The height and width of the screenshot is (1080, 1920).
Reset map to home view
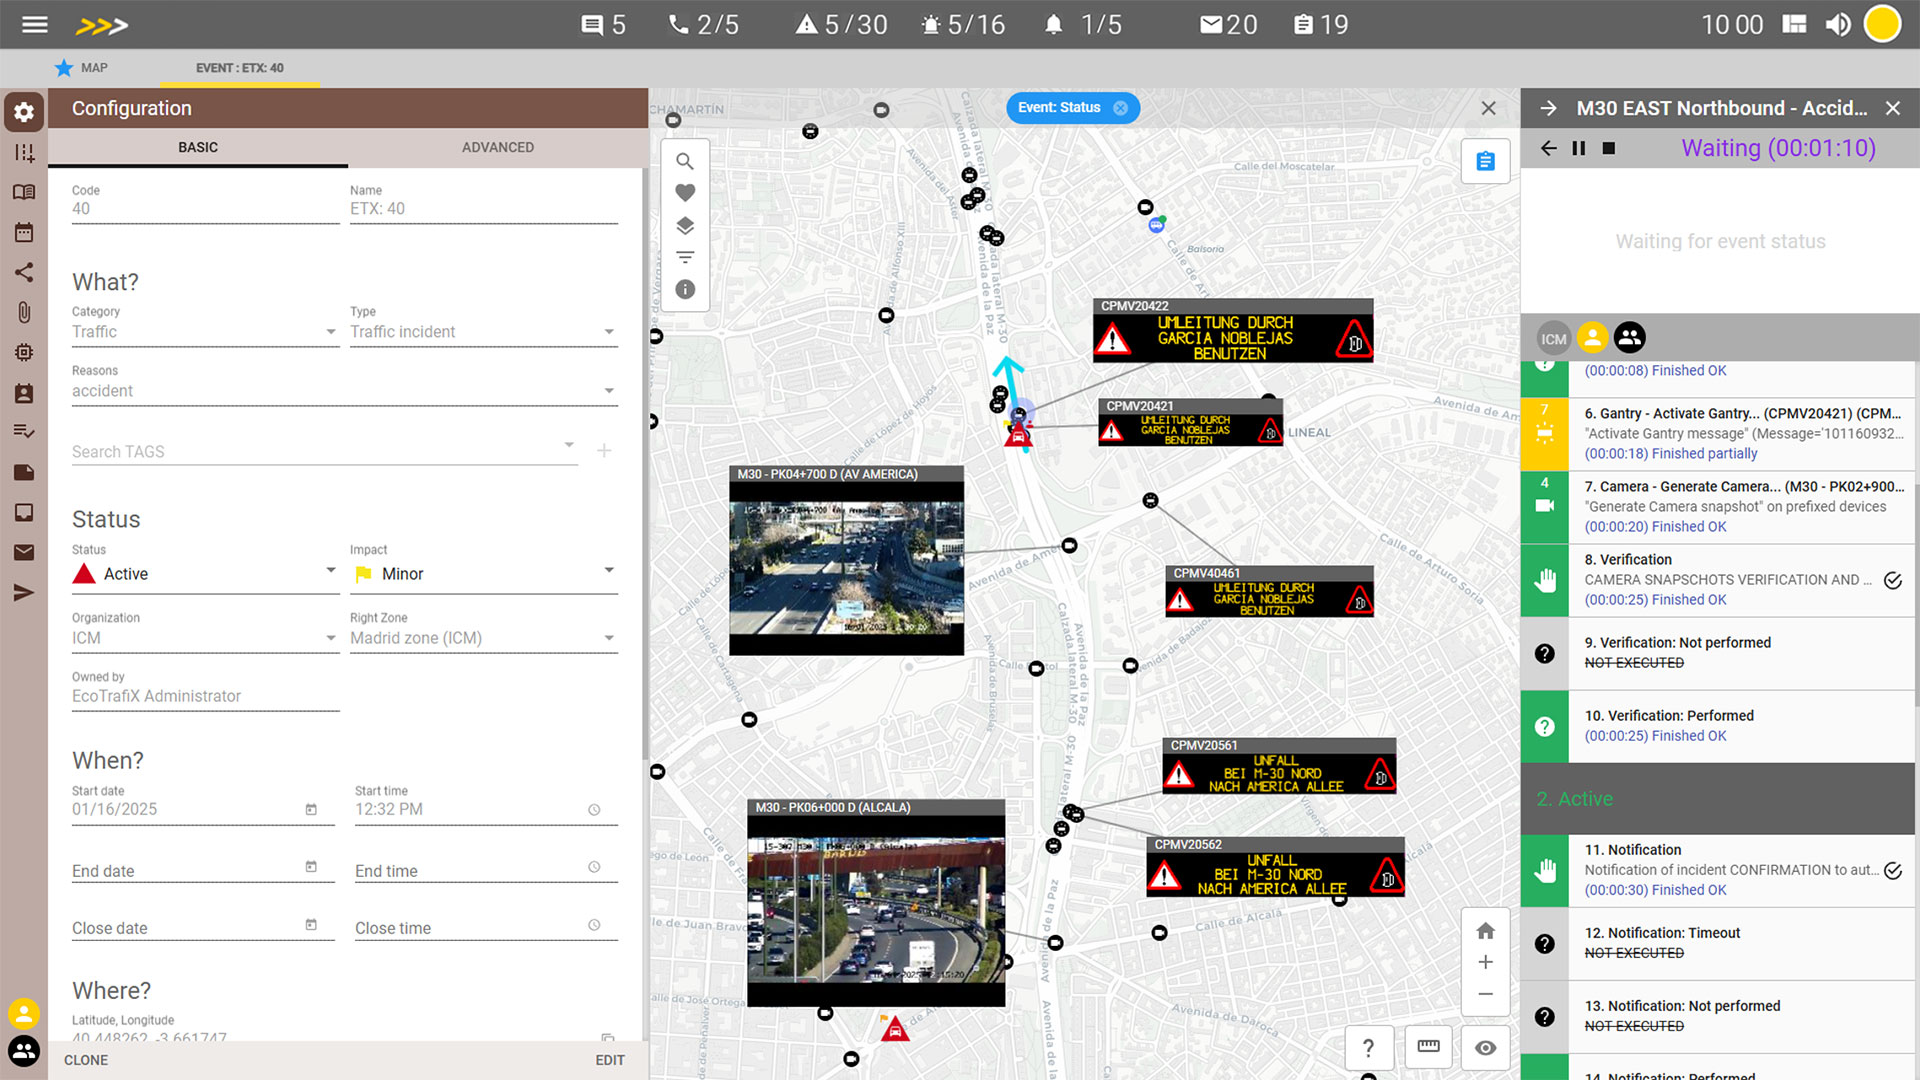1485,931
